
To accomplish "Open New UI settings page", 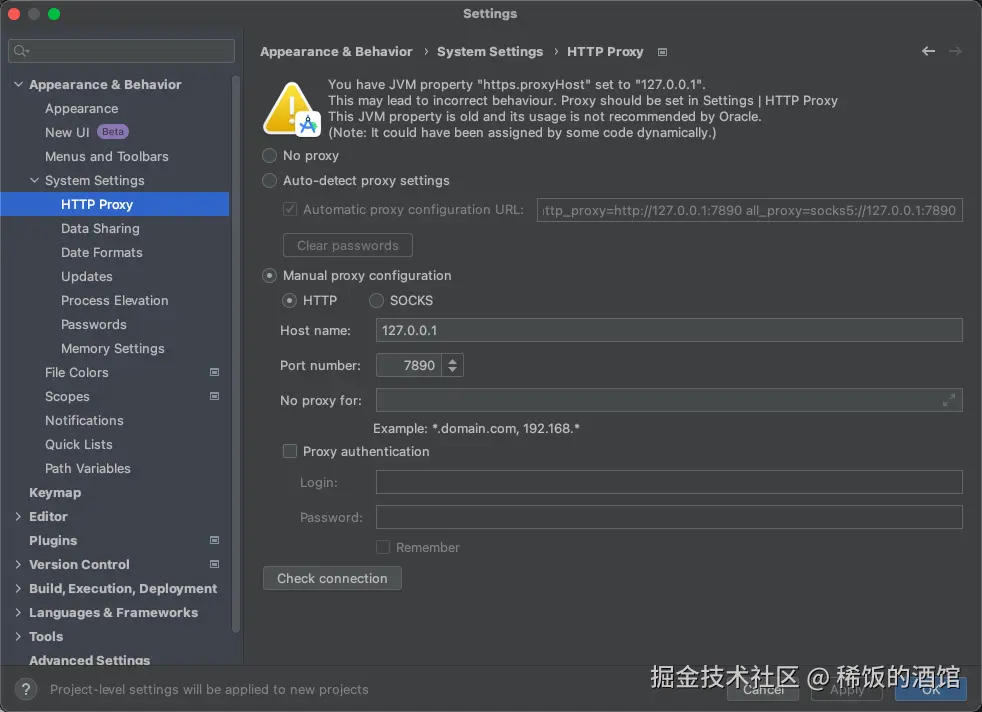I will (x=67, y=132).
